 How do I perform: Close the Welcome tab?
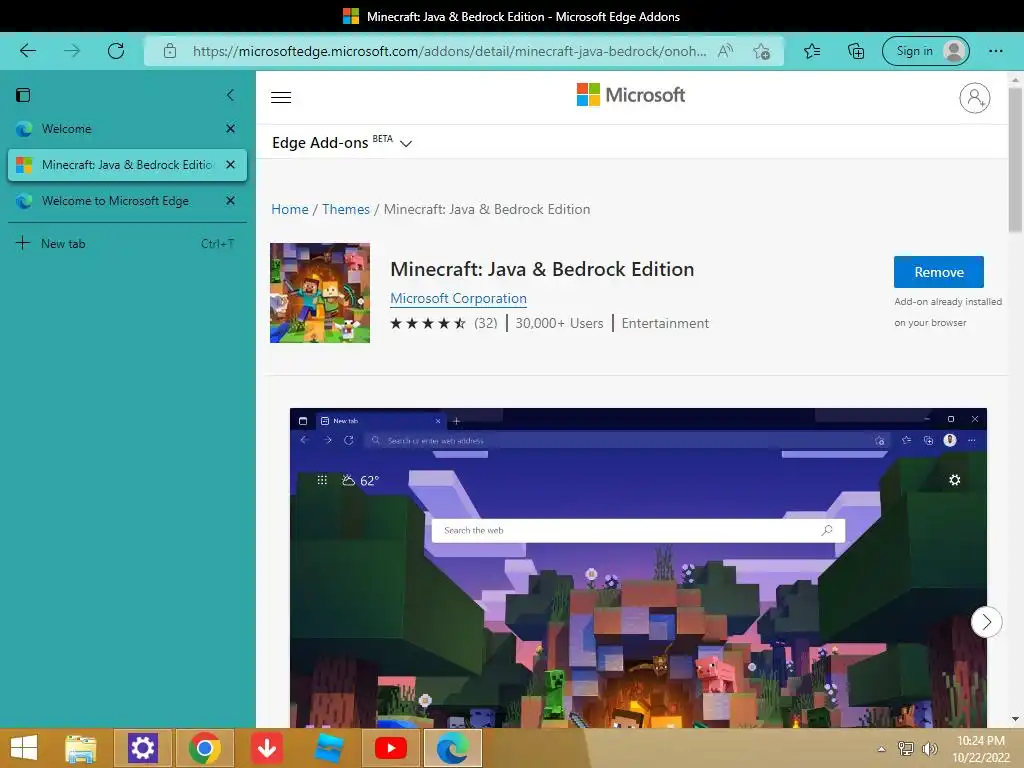(231, 129)
